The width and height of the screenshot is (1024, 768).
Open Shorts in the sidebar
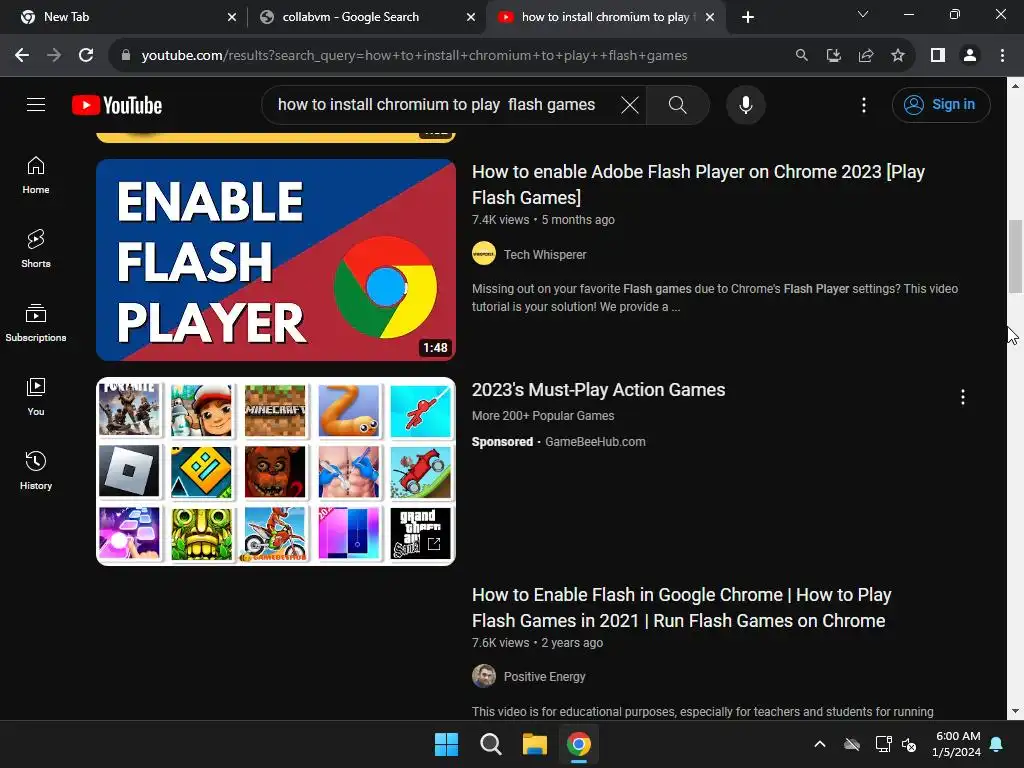tap(36, 249)
